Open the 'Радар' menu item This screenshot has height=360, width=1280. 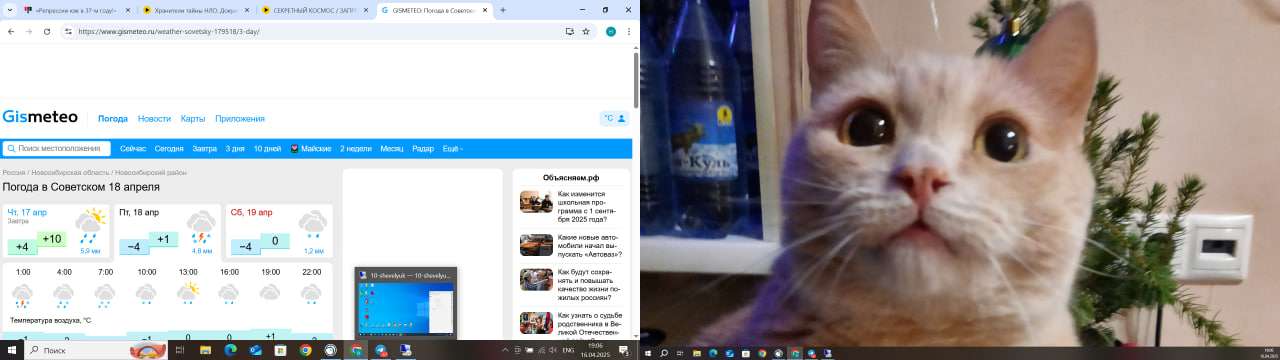423,148
